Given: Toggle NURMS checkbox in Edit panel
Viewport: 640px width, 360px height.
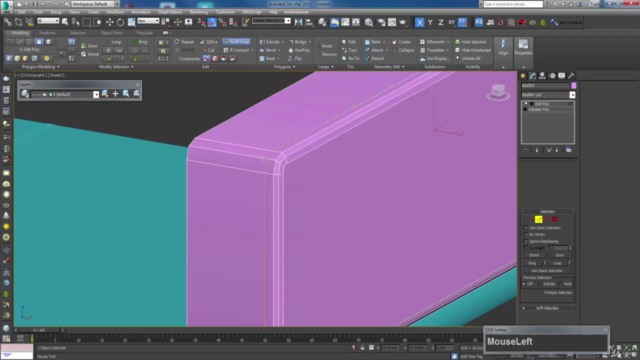Looking at the screenshot, I should click(x=177, y=50).
